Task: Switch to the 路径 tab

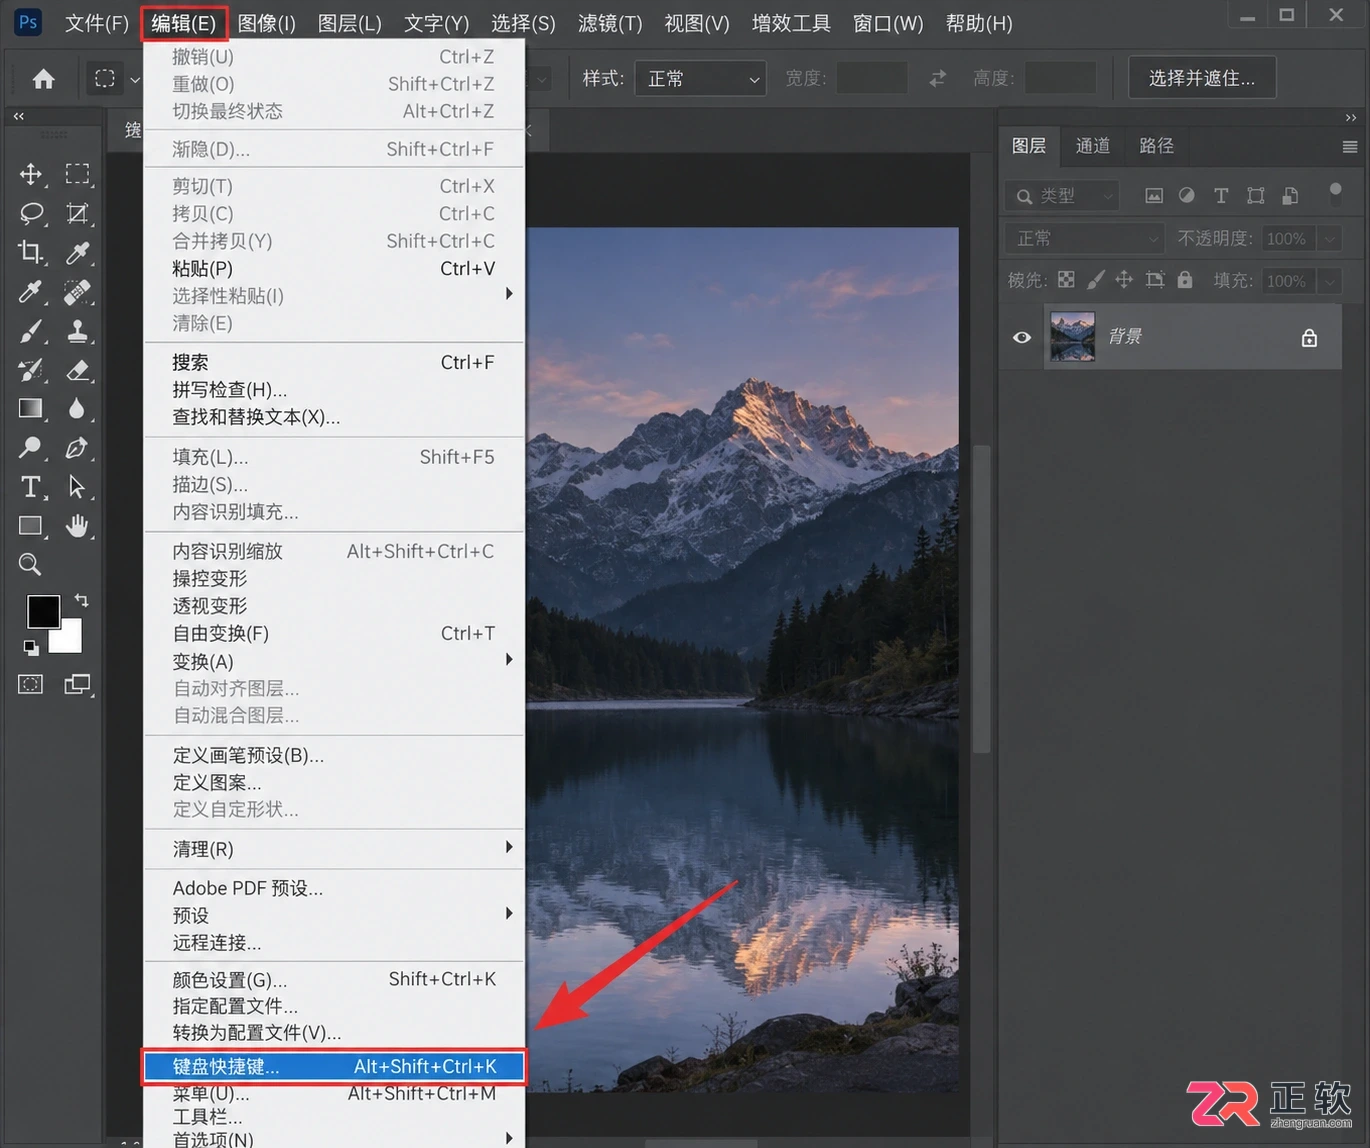Action: [1156, 146]
